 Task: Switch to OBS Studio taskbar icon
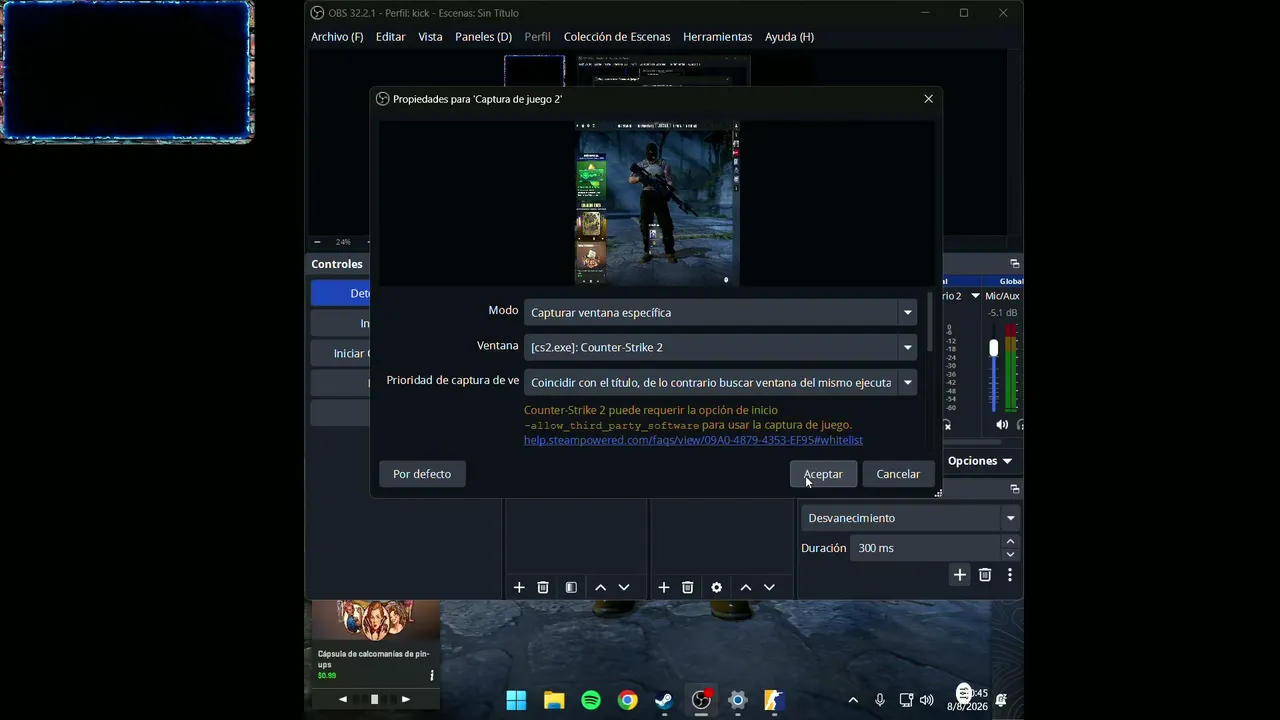tap(701, 700)
